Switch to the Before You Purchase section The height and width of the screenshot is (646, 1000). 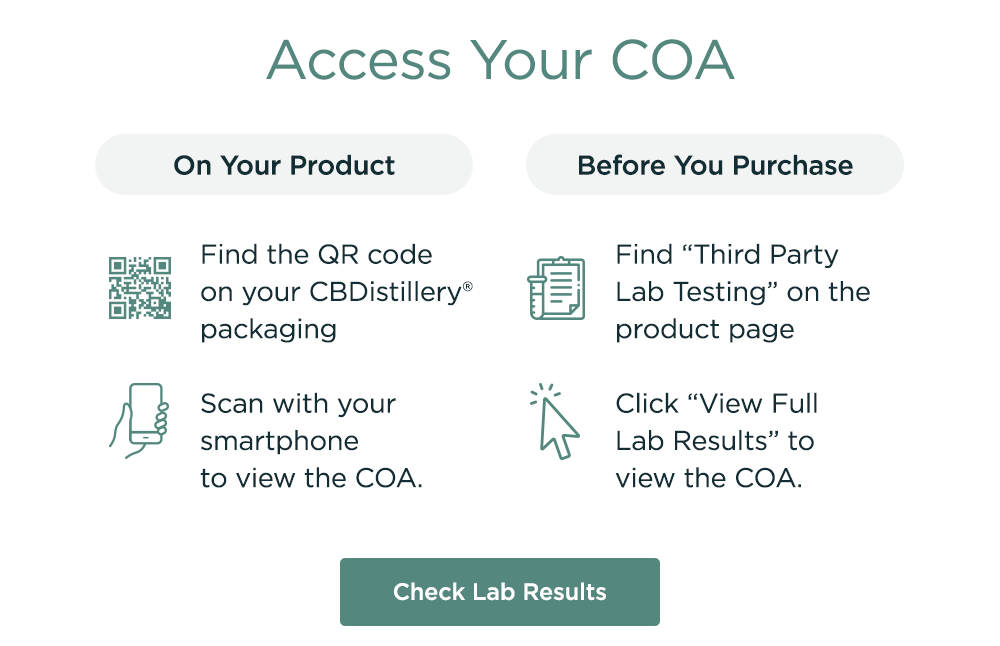click(714, 164)
